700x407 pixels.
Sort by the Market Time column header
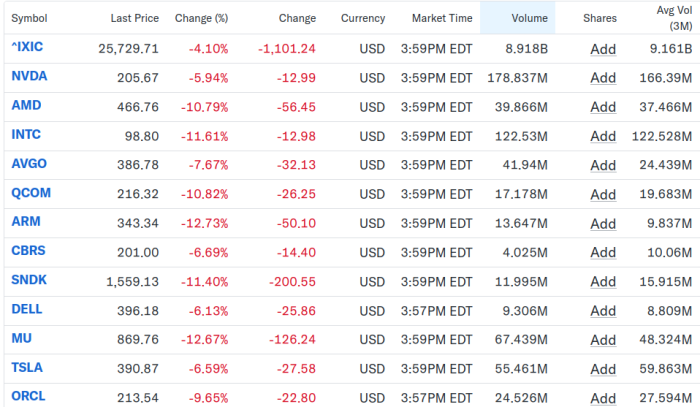(442, 18)
